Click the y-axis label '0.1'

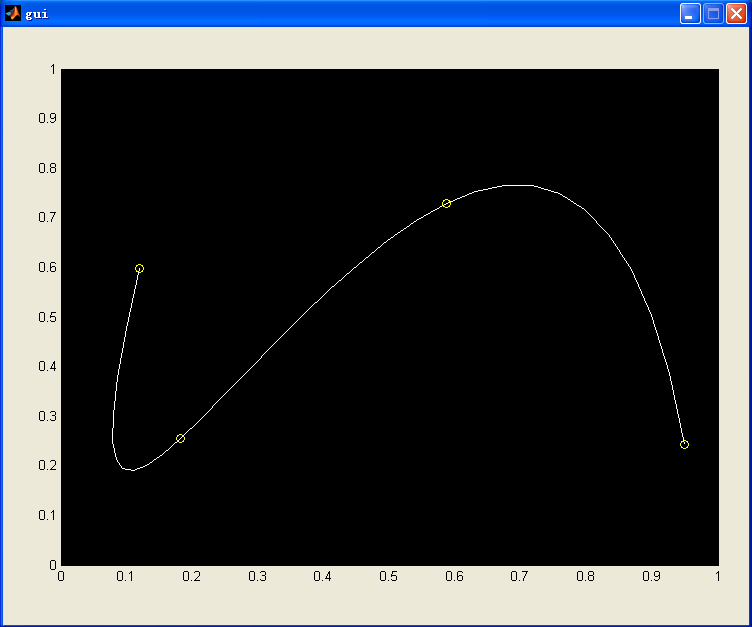click(x=47, y=515)
